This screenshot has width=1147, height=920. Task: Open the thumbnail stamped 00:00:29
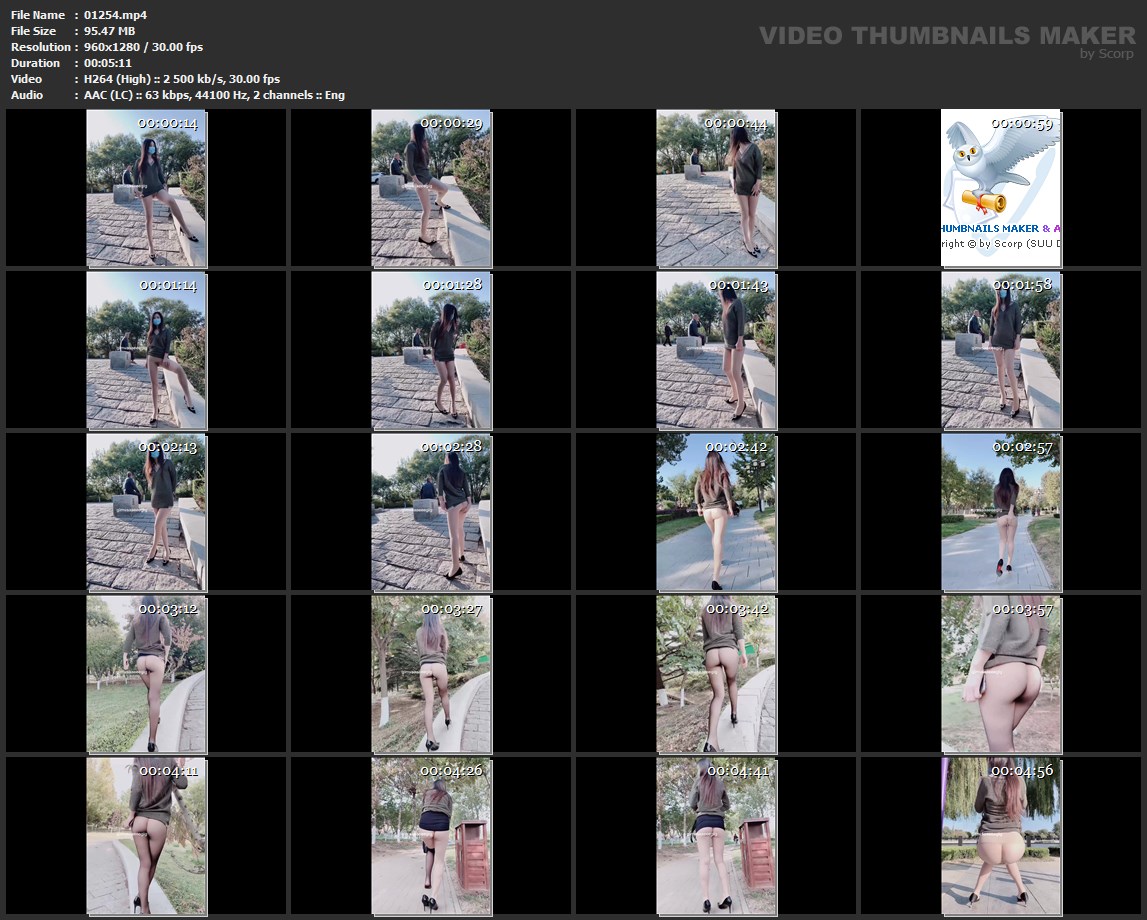pyautogui.click(x=431, y=188)
